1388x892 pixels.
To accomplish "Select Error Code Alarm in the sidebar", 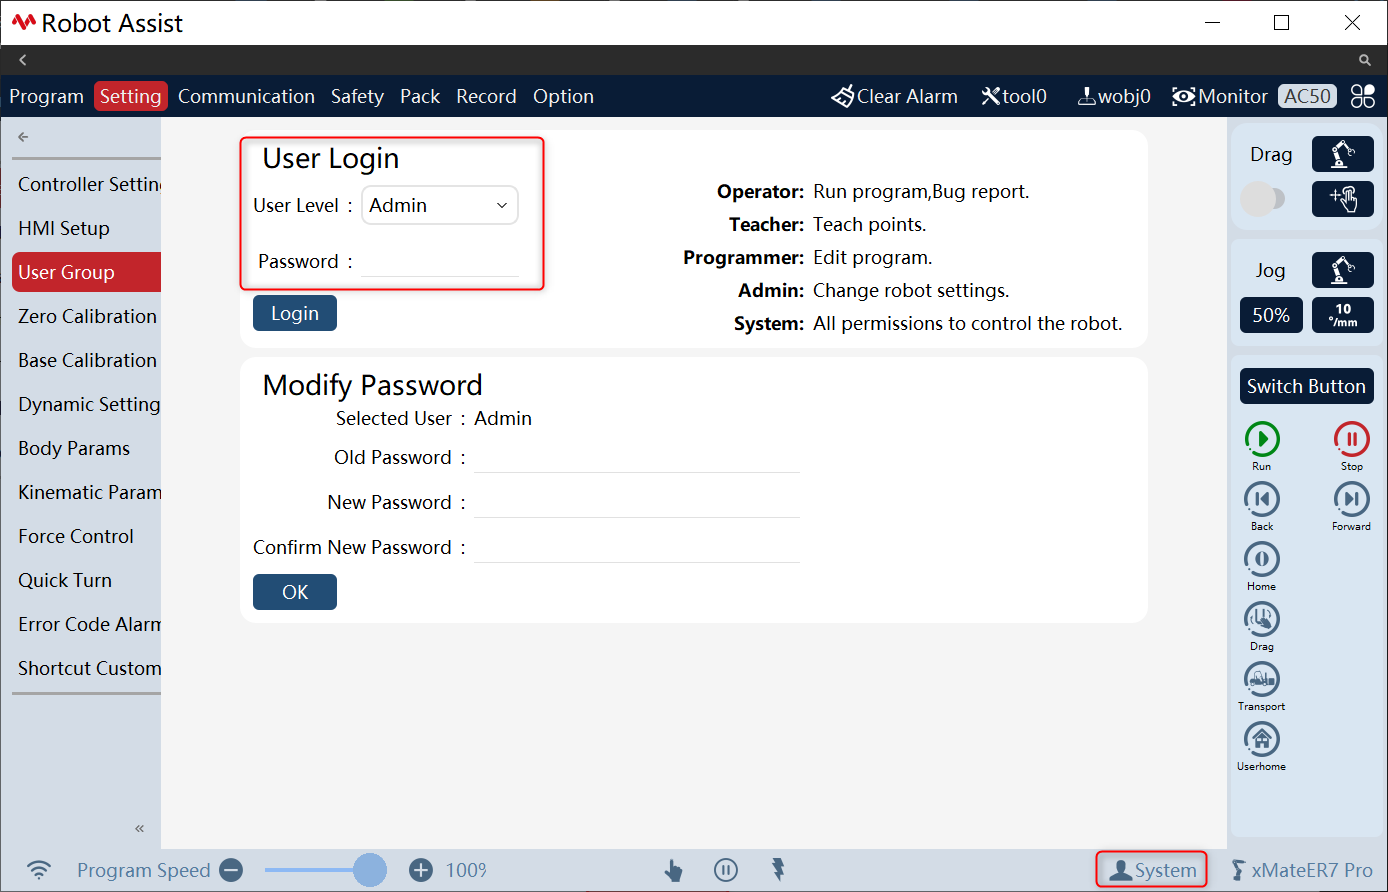I will pyautogui.click(x=87, y=624).
